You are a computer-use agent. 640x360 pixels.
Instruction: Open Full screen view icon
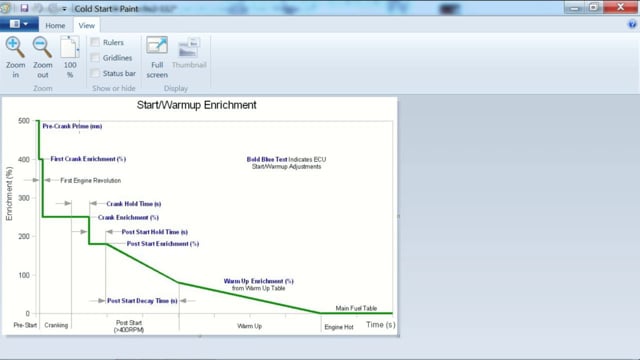tap(157, 46)
